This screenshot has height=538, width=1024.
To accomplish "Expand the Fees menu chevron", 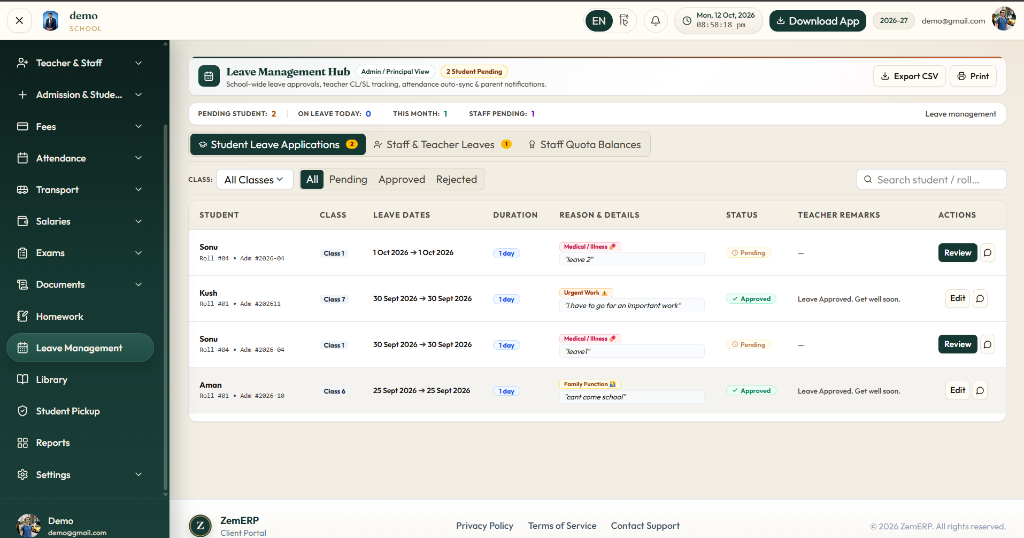I will [x=138, y=127].
